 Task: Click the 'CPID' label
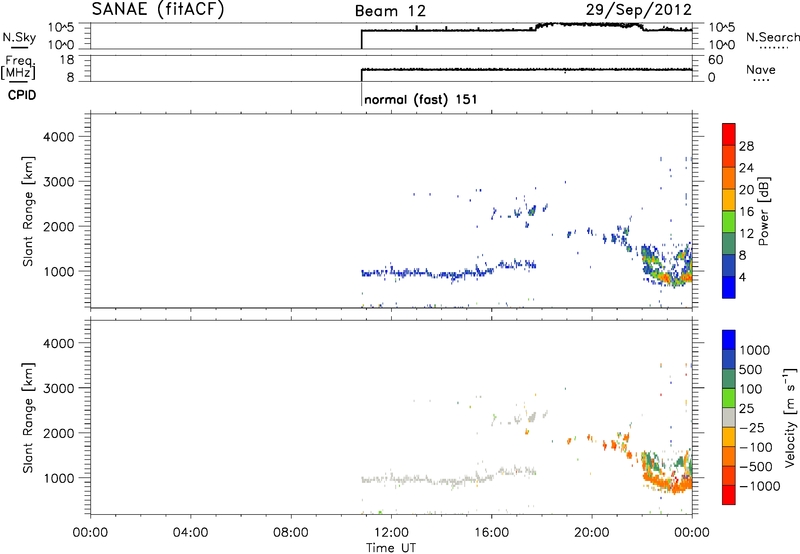[22, 95]
